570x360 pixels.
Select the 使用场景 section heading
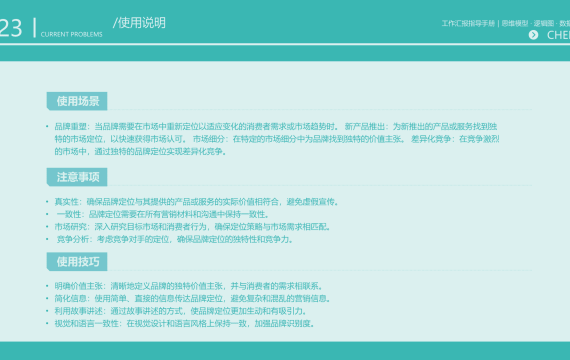click(x=77, y=101)
